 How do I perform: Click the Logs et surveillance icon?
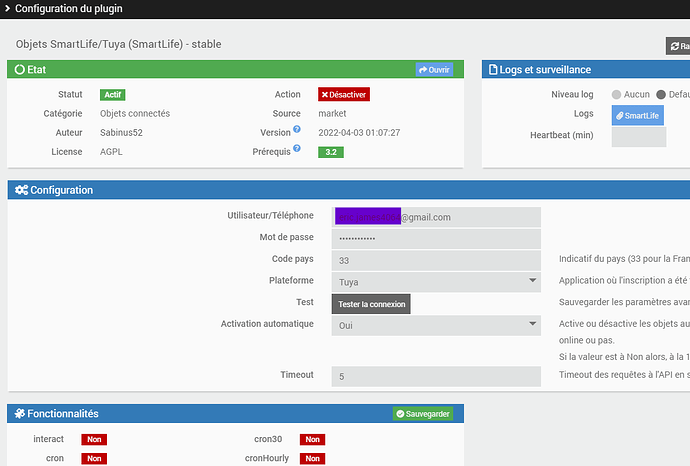494,70
